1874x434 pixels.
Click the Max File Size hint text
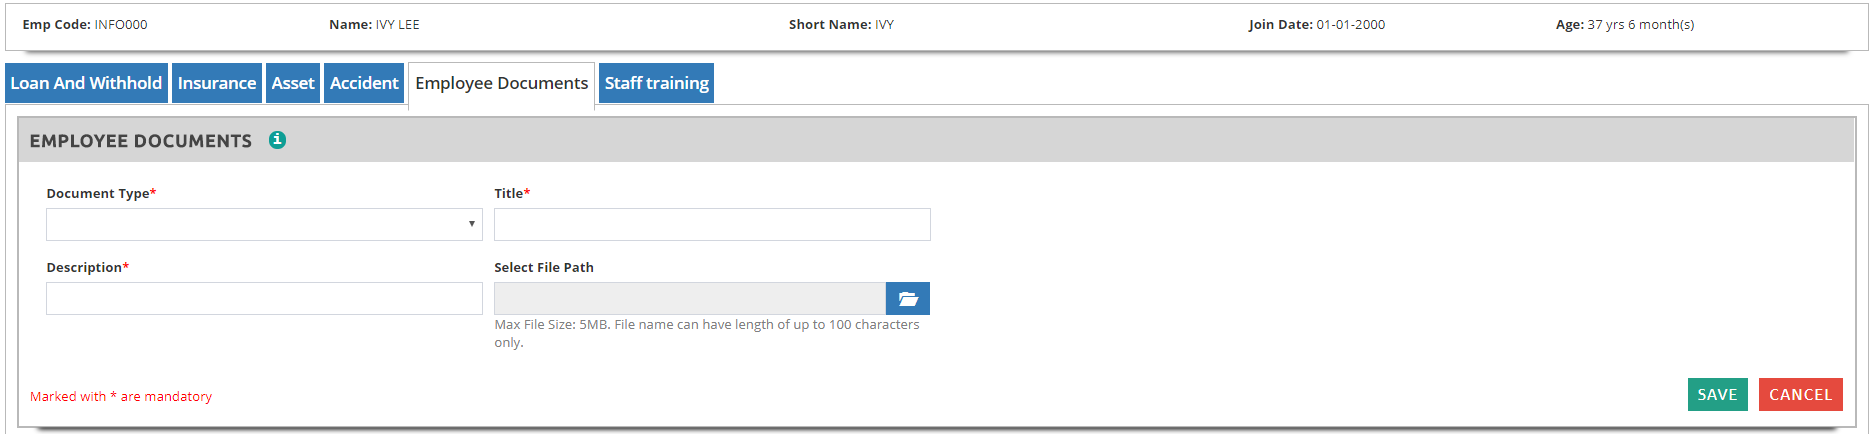click(706, 325)
